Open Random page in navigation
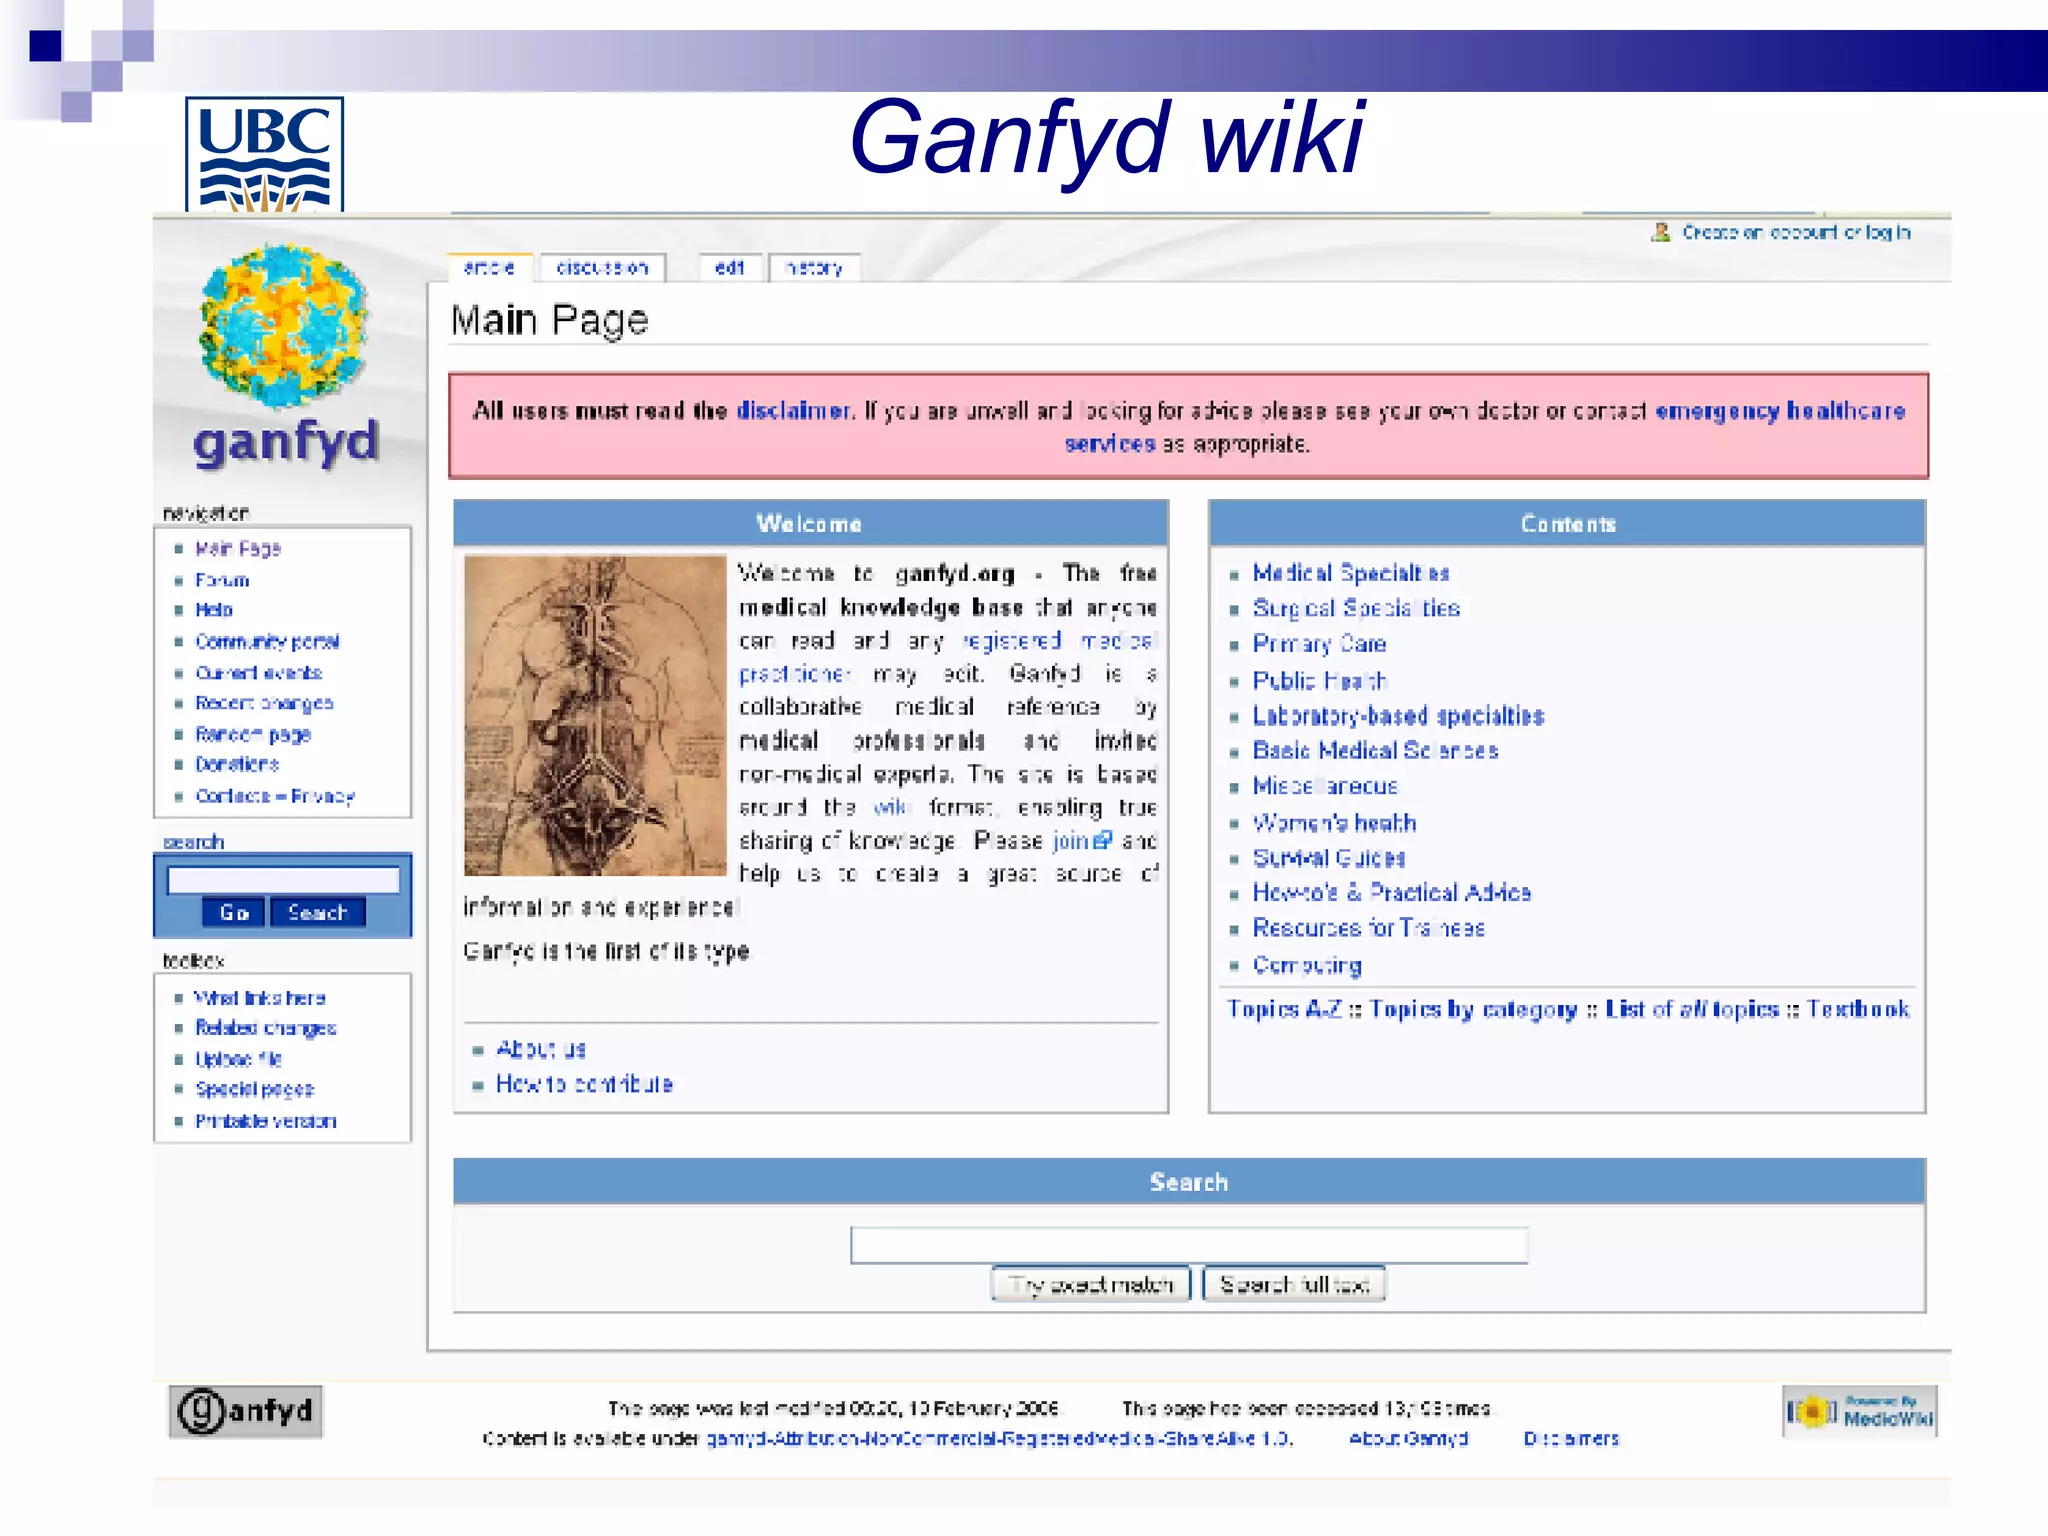 (253, 735)
